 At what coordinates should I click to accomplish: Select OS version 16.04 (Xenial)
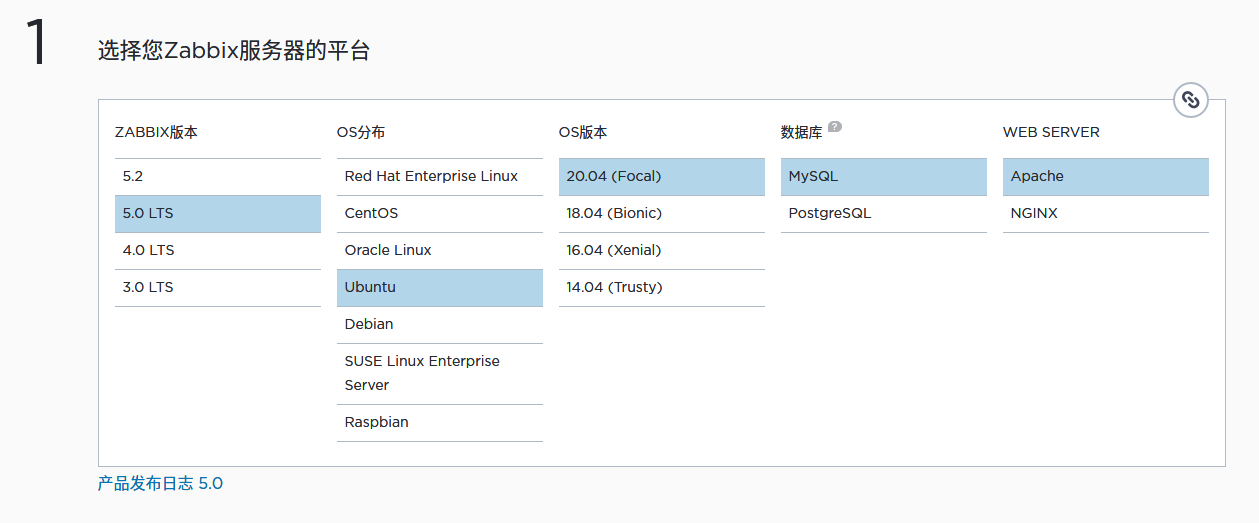point(662,250)
